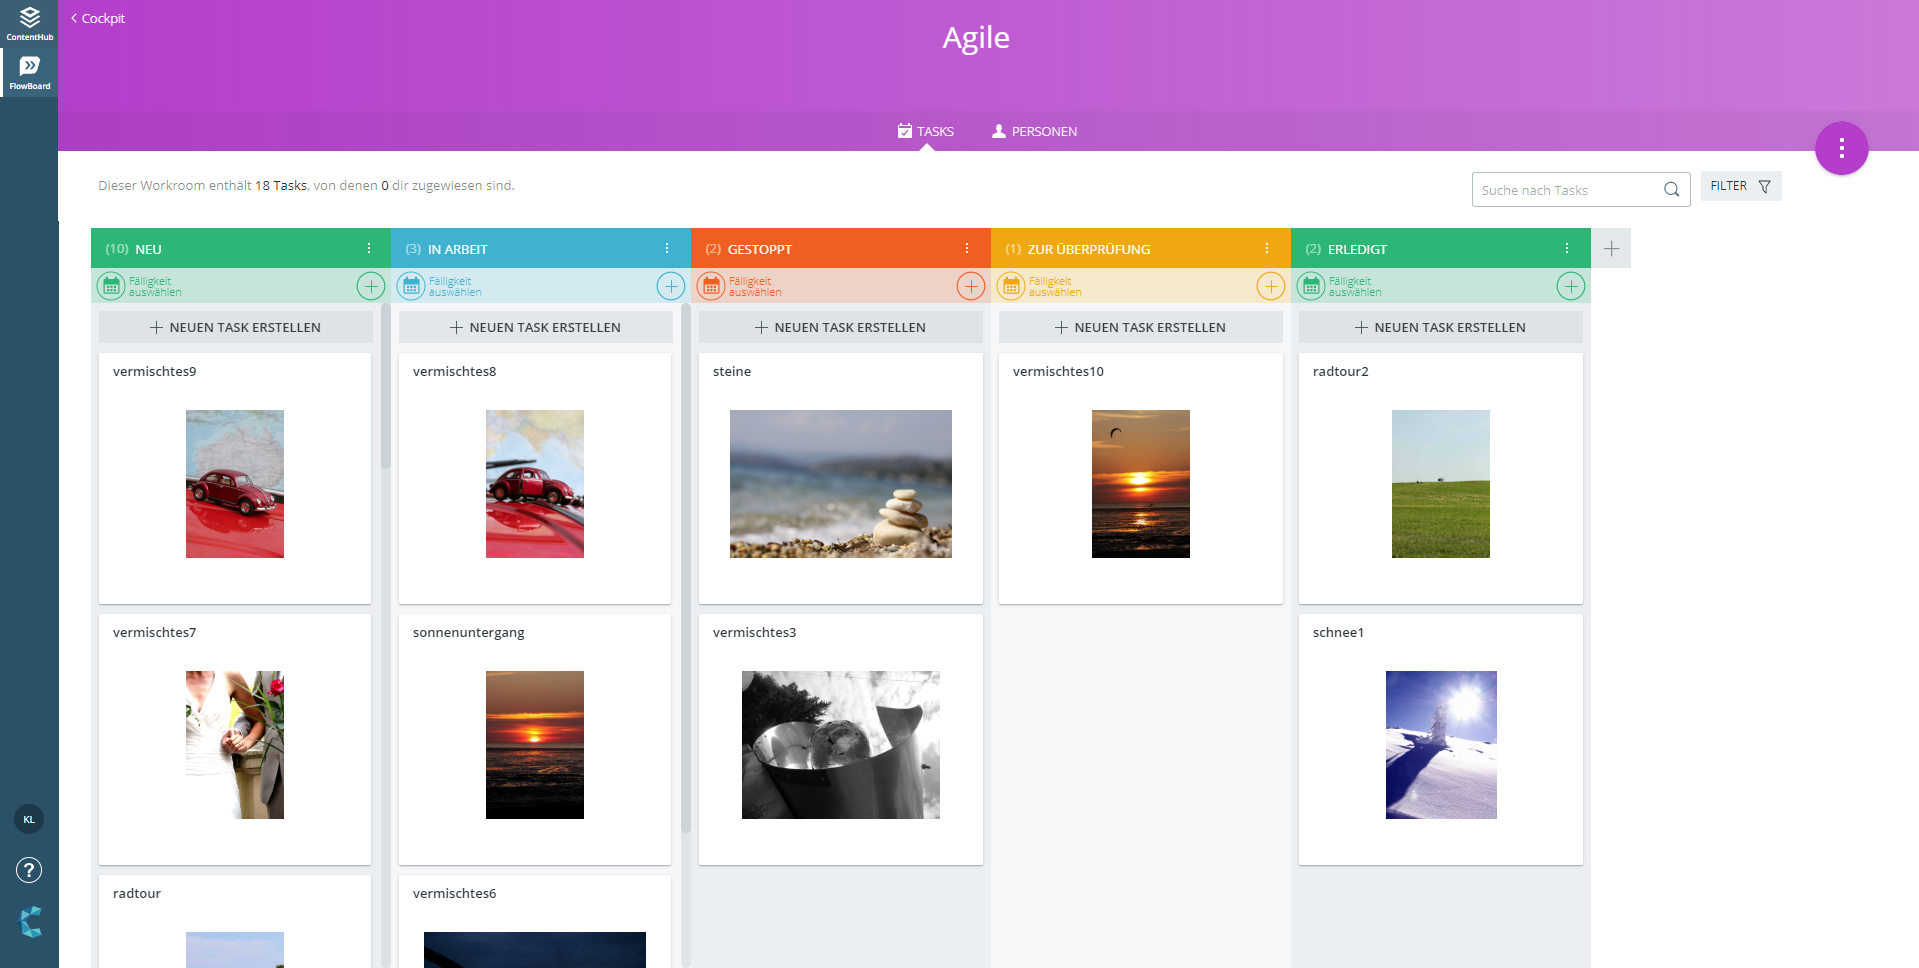The width and height of the screenshot is (1919, 968).
Task: Click the calendar icon in IN ARBEIT column
Action: click(411, 286)
